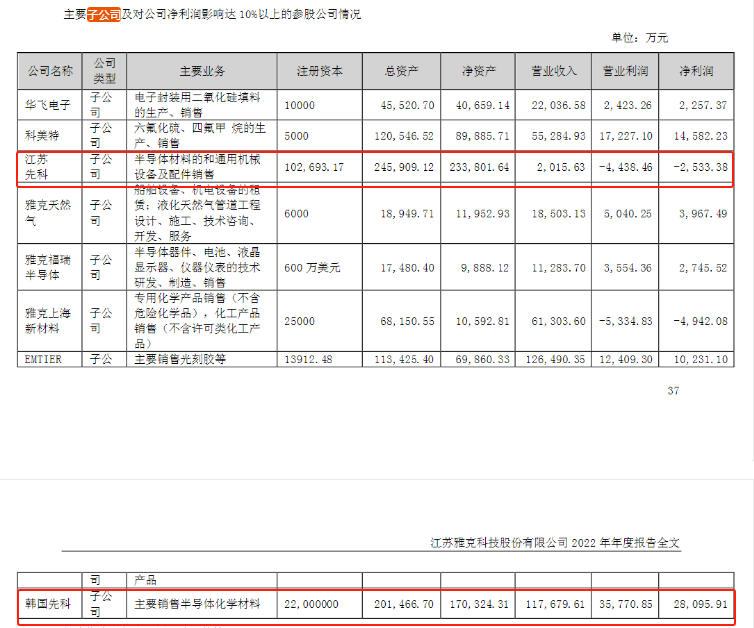Click the 注册资本 column header
754x628 pixels.
pyautogui.click(x=320, y=71)
